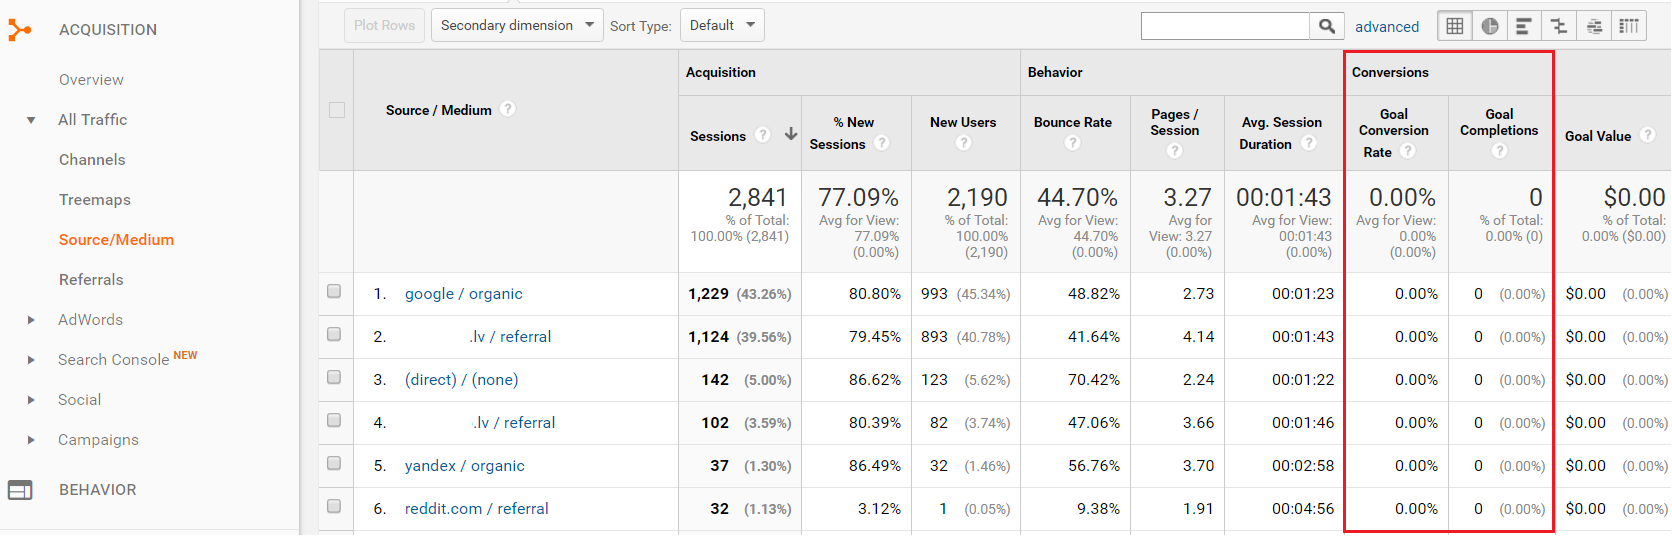Click the Acquisition section icon
Viewport: 1672px width, 536px height.
point(20,30)
